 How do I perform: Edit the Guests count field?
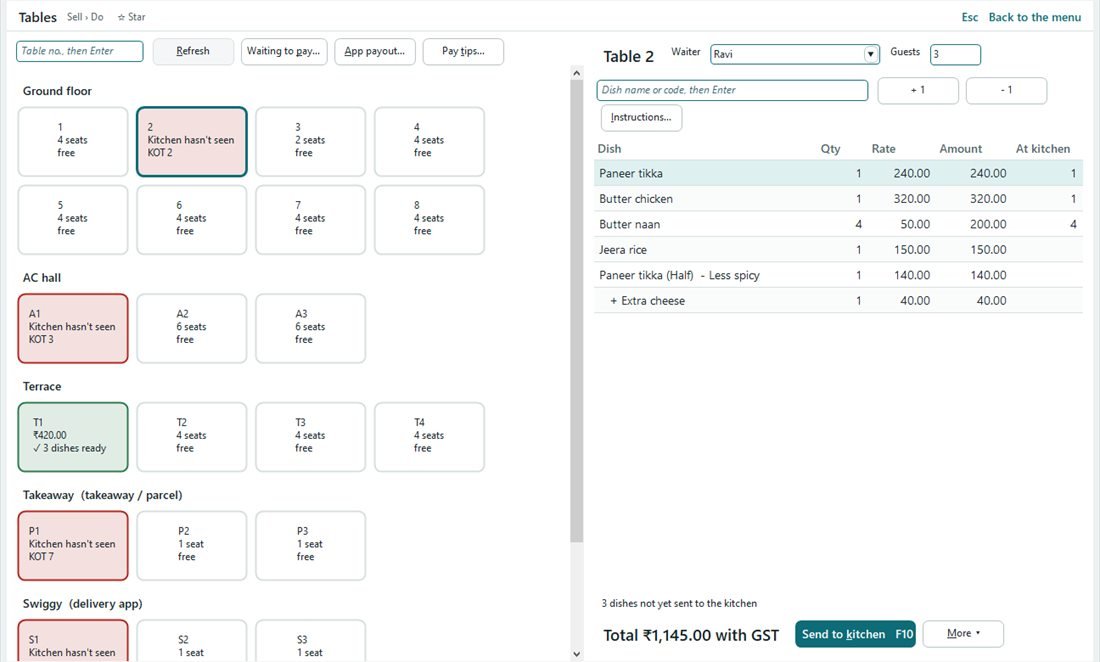(955, 54)
